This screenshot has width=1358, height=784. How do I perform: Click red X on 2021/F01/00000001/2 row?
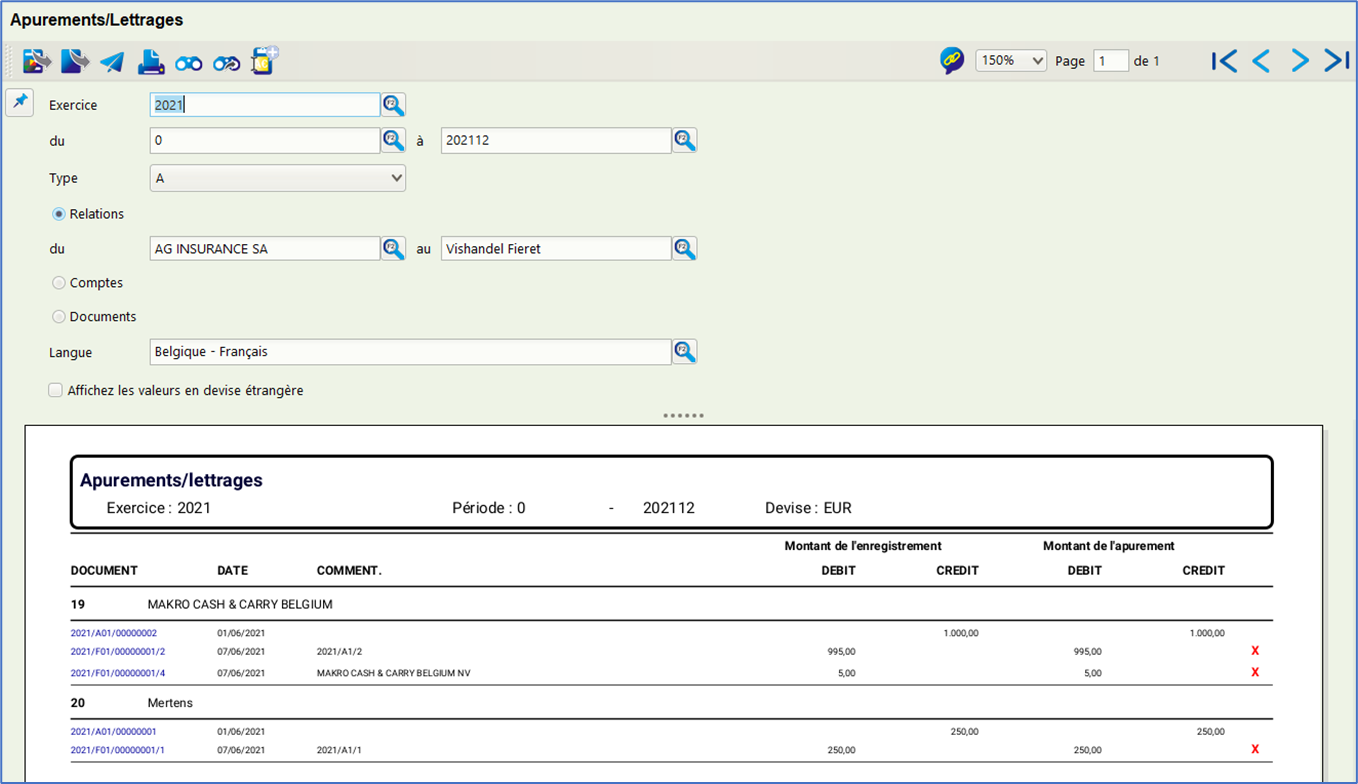point(1255,651)
